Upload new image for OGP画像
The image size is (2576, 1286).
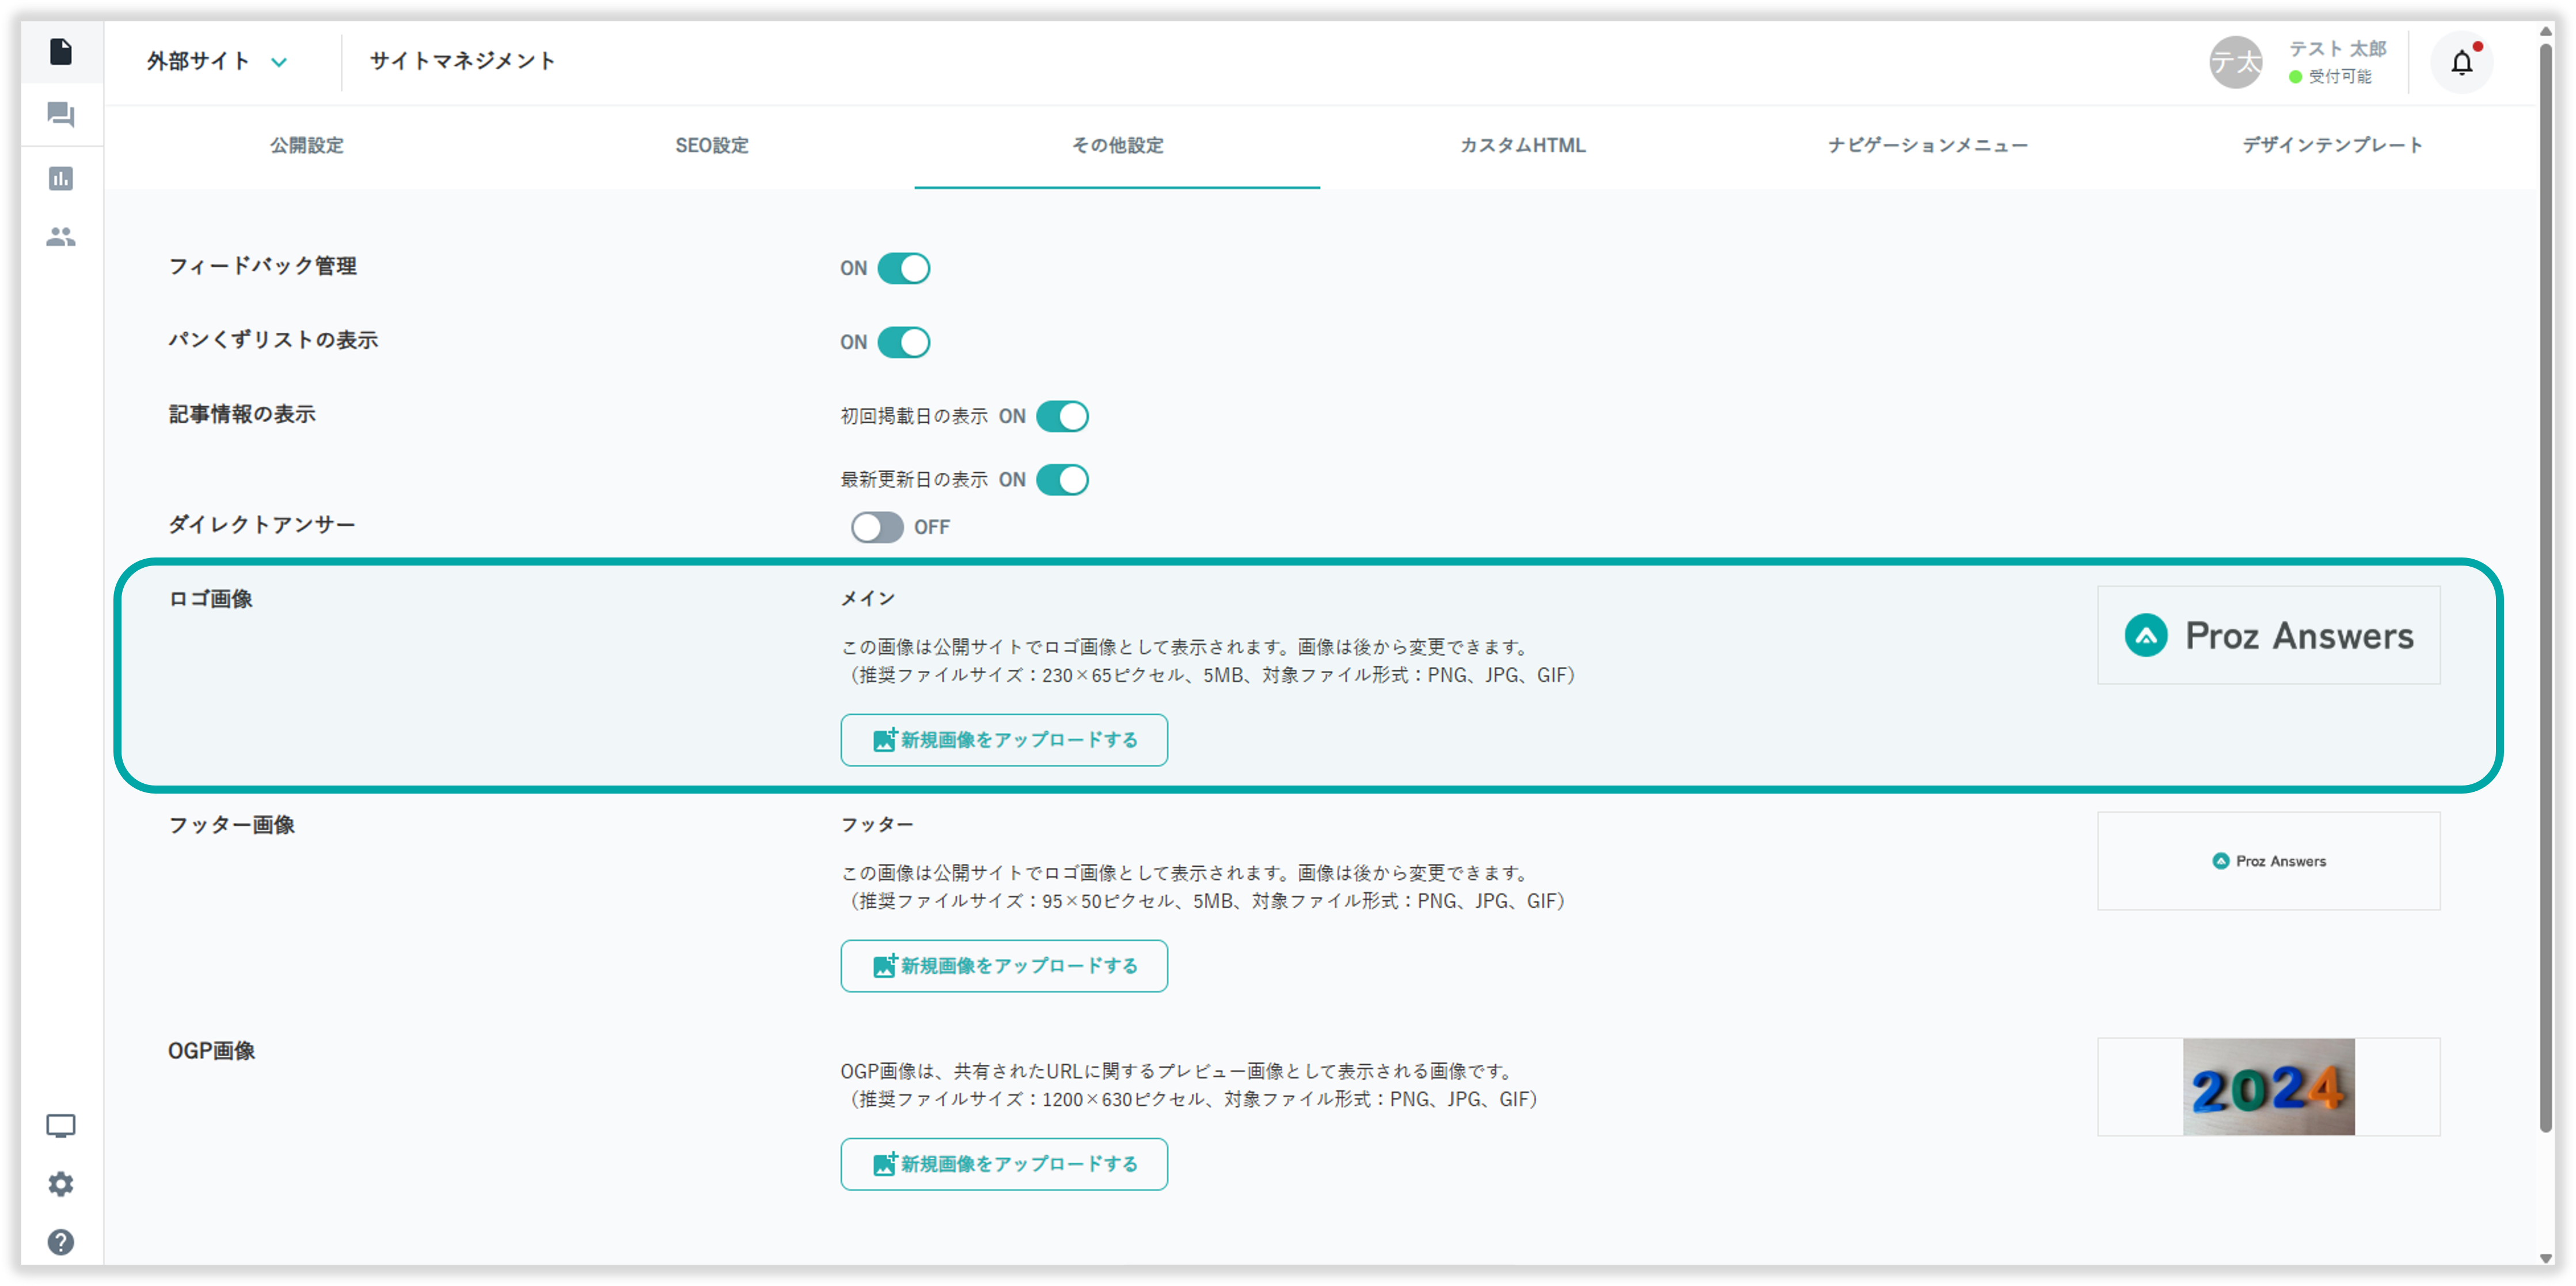coord(1003,1164)
